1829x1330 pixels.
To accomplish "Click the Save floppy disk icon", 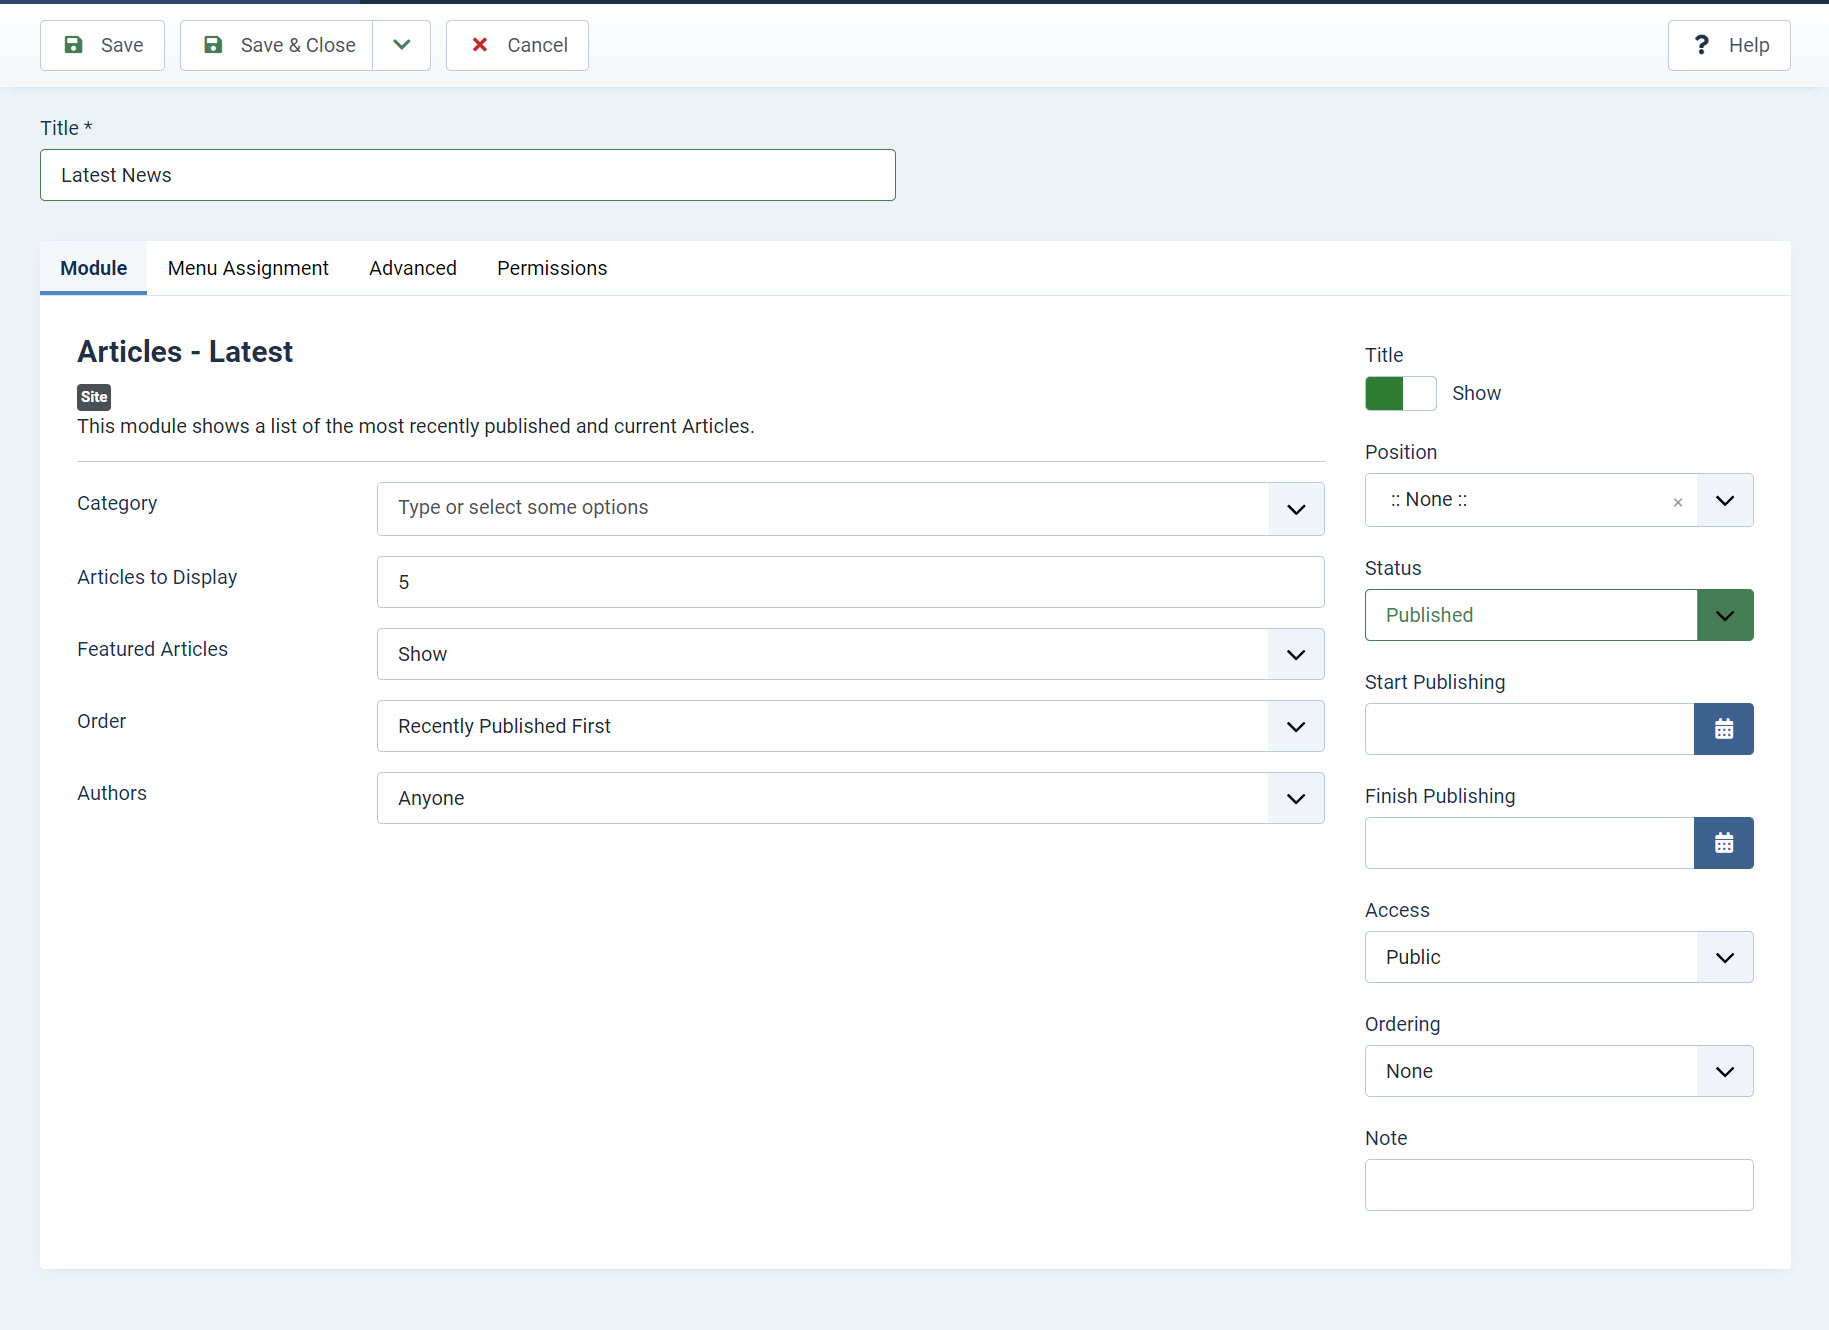I will [73, 45].
